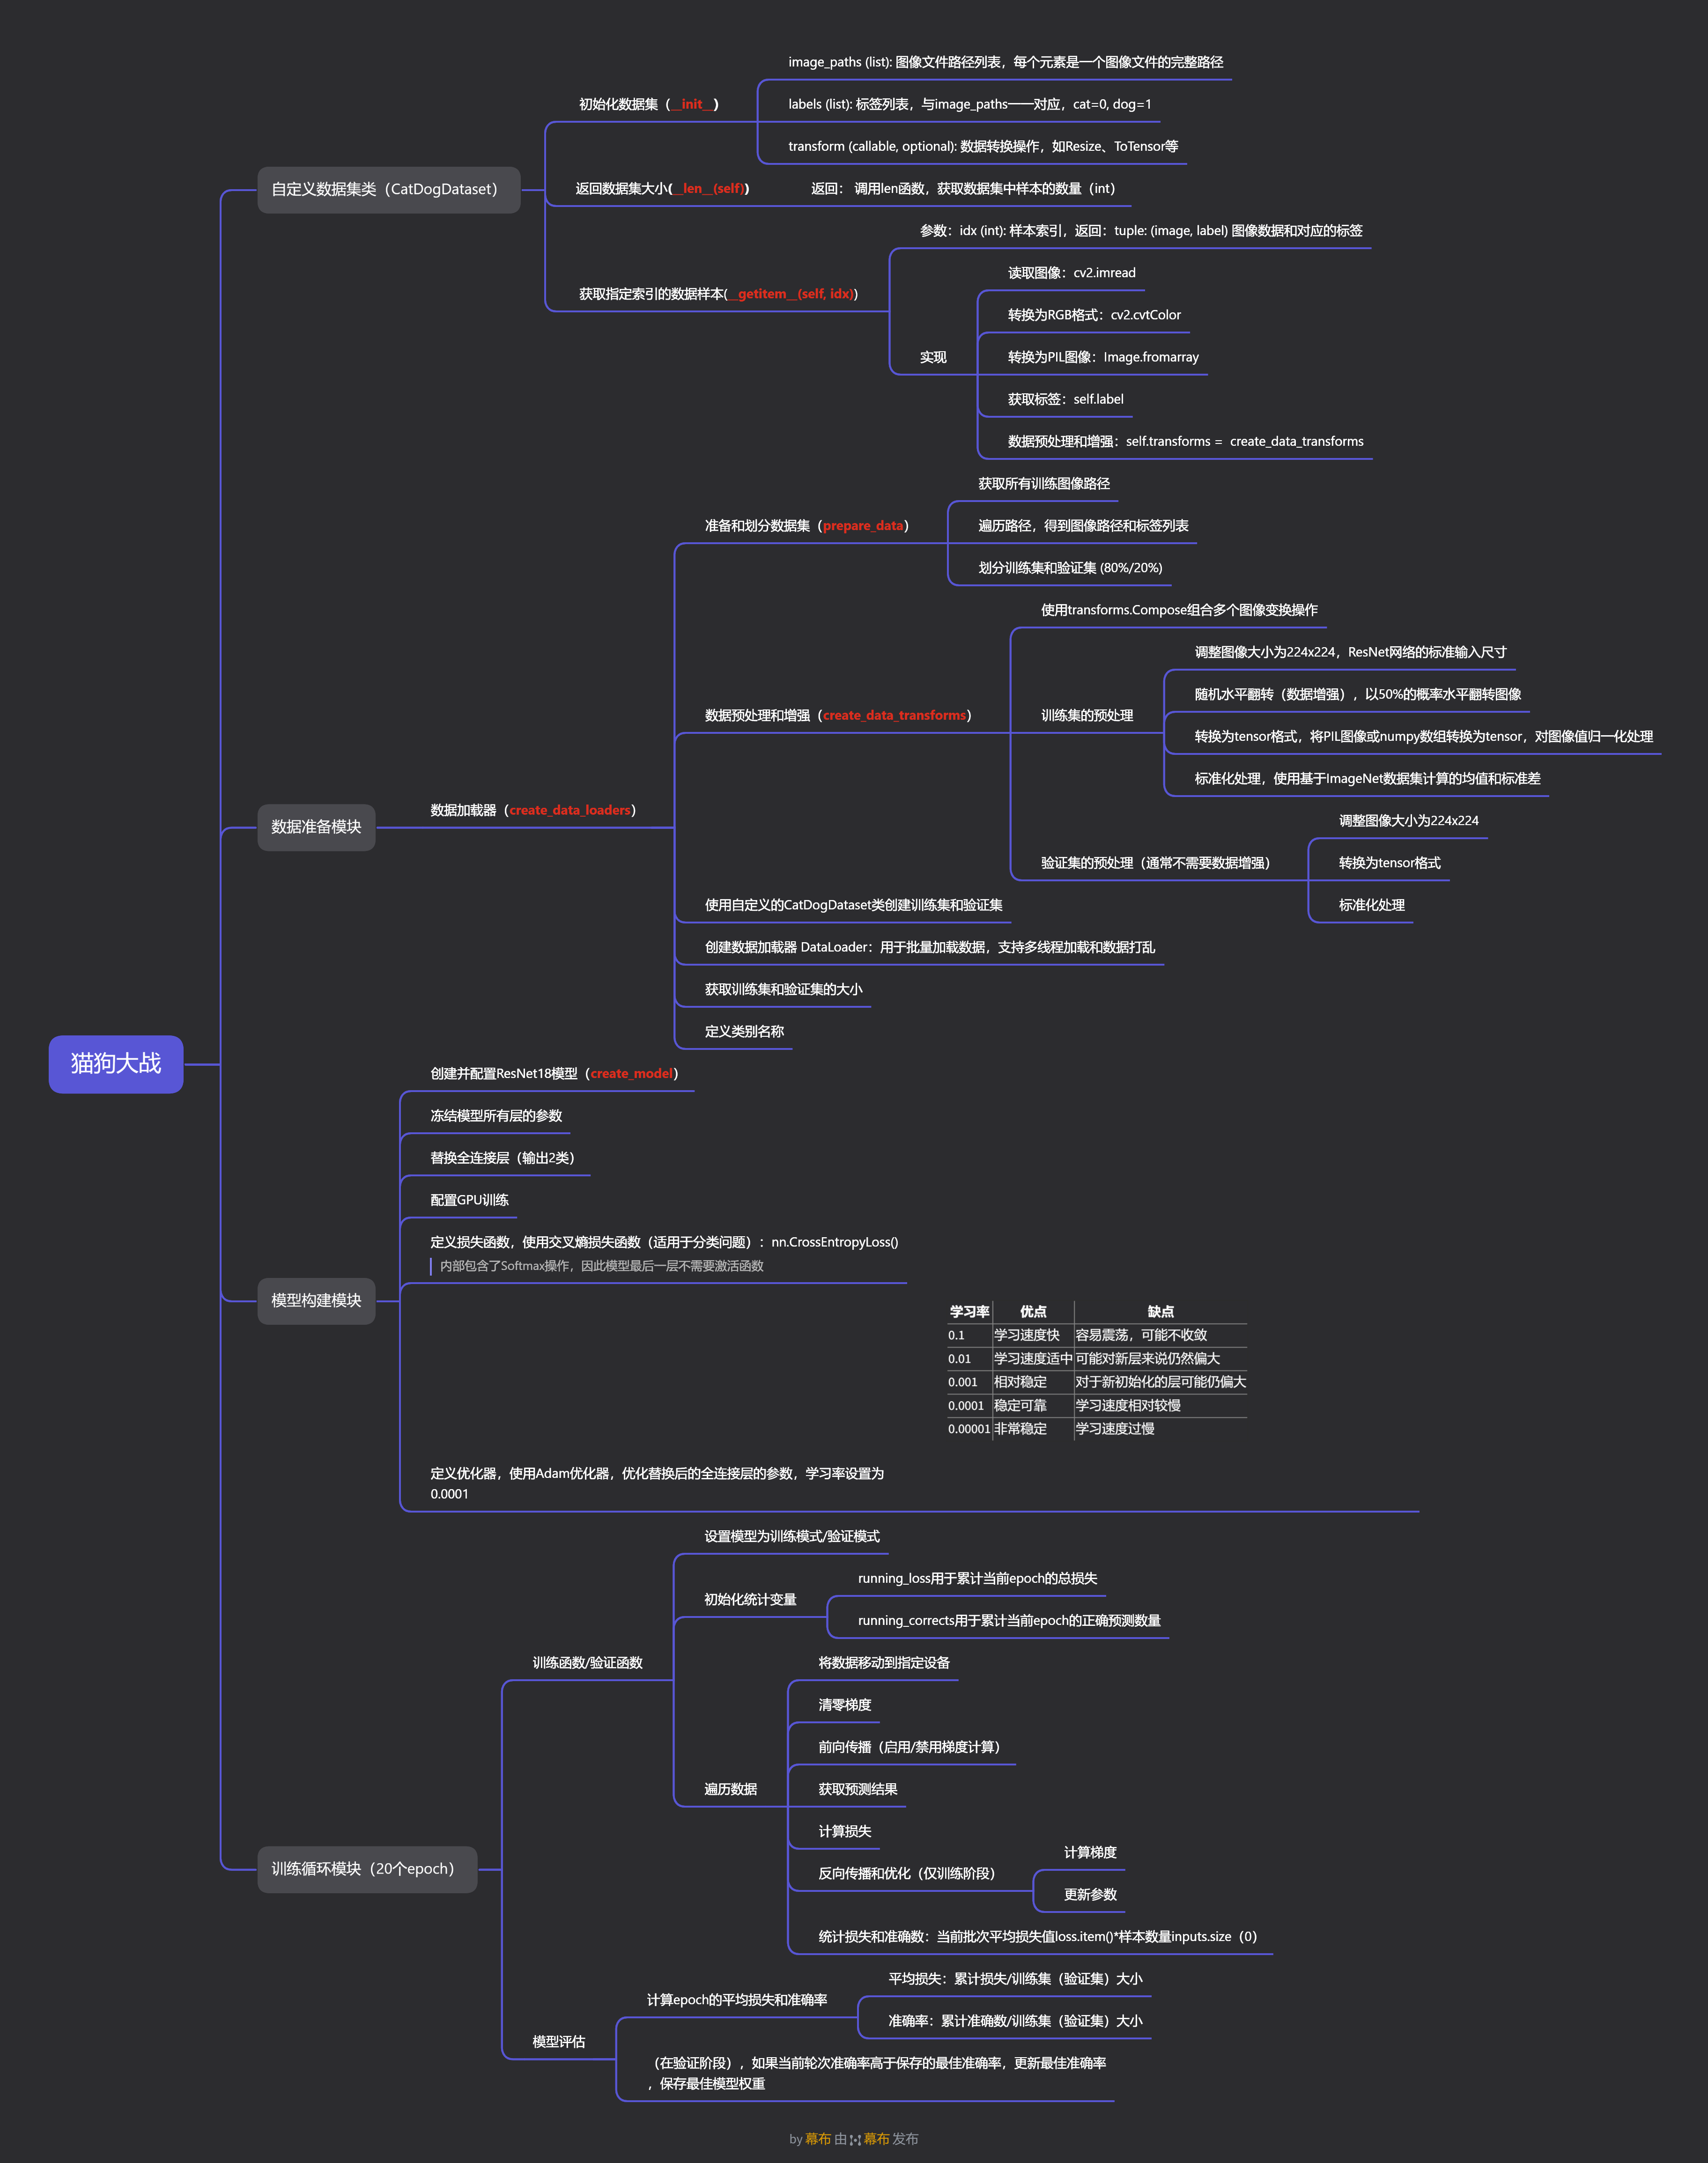Click the 幕布 logo icon in footer
Viewport: 1708px width, 2163px height.
(855, 2139)
